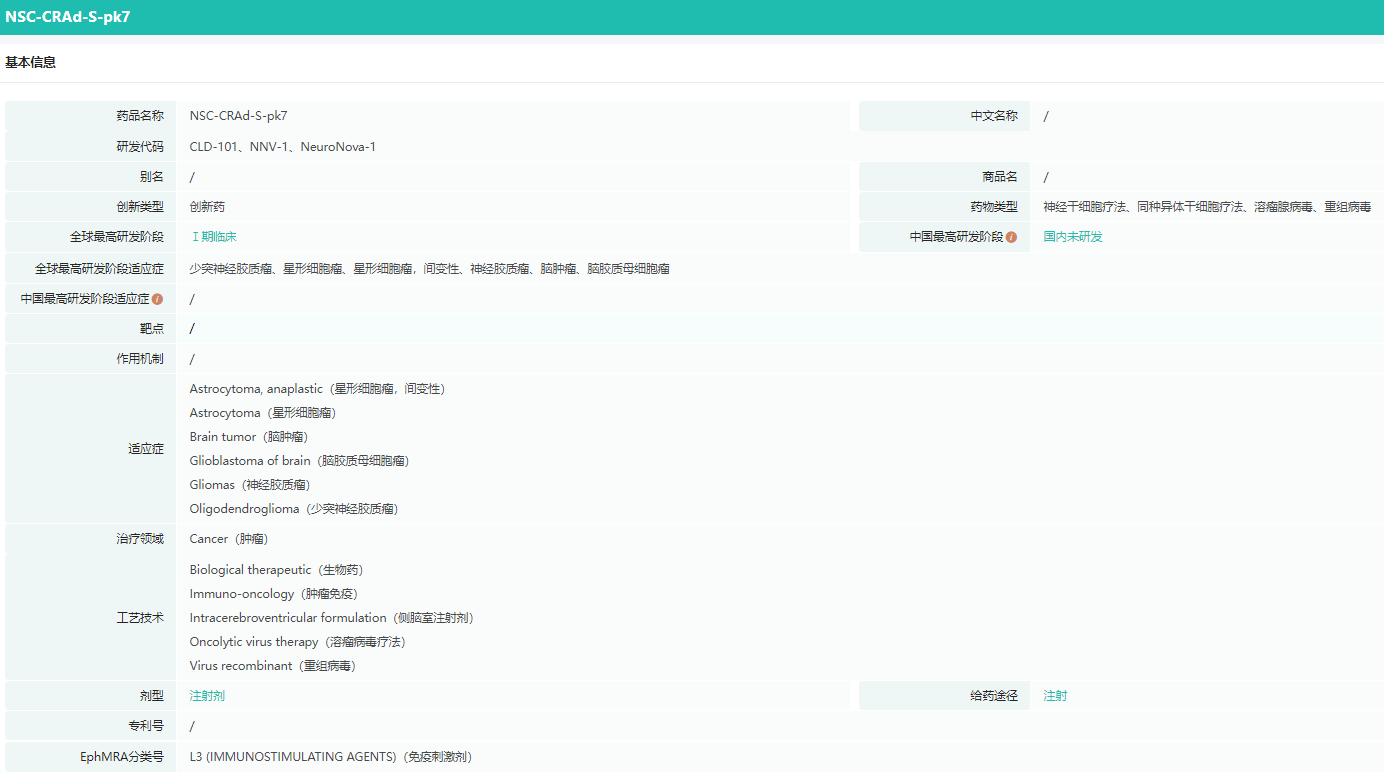Select the 基本信息 section heading

pos(31,62)
